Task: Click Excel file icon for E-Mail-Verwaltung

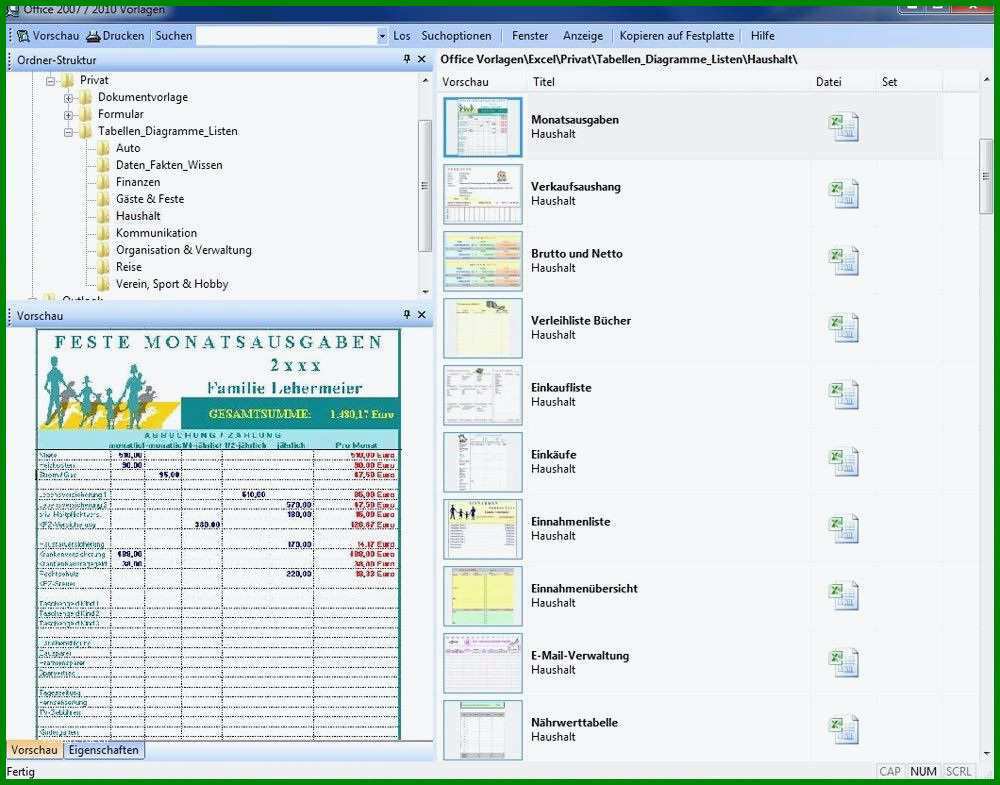Action: coord(844,663)
